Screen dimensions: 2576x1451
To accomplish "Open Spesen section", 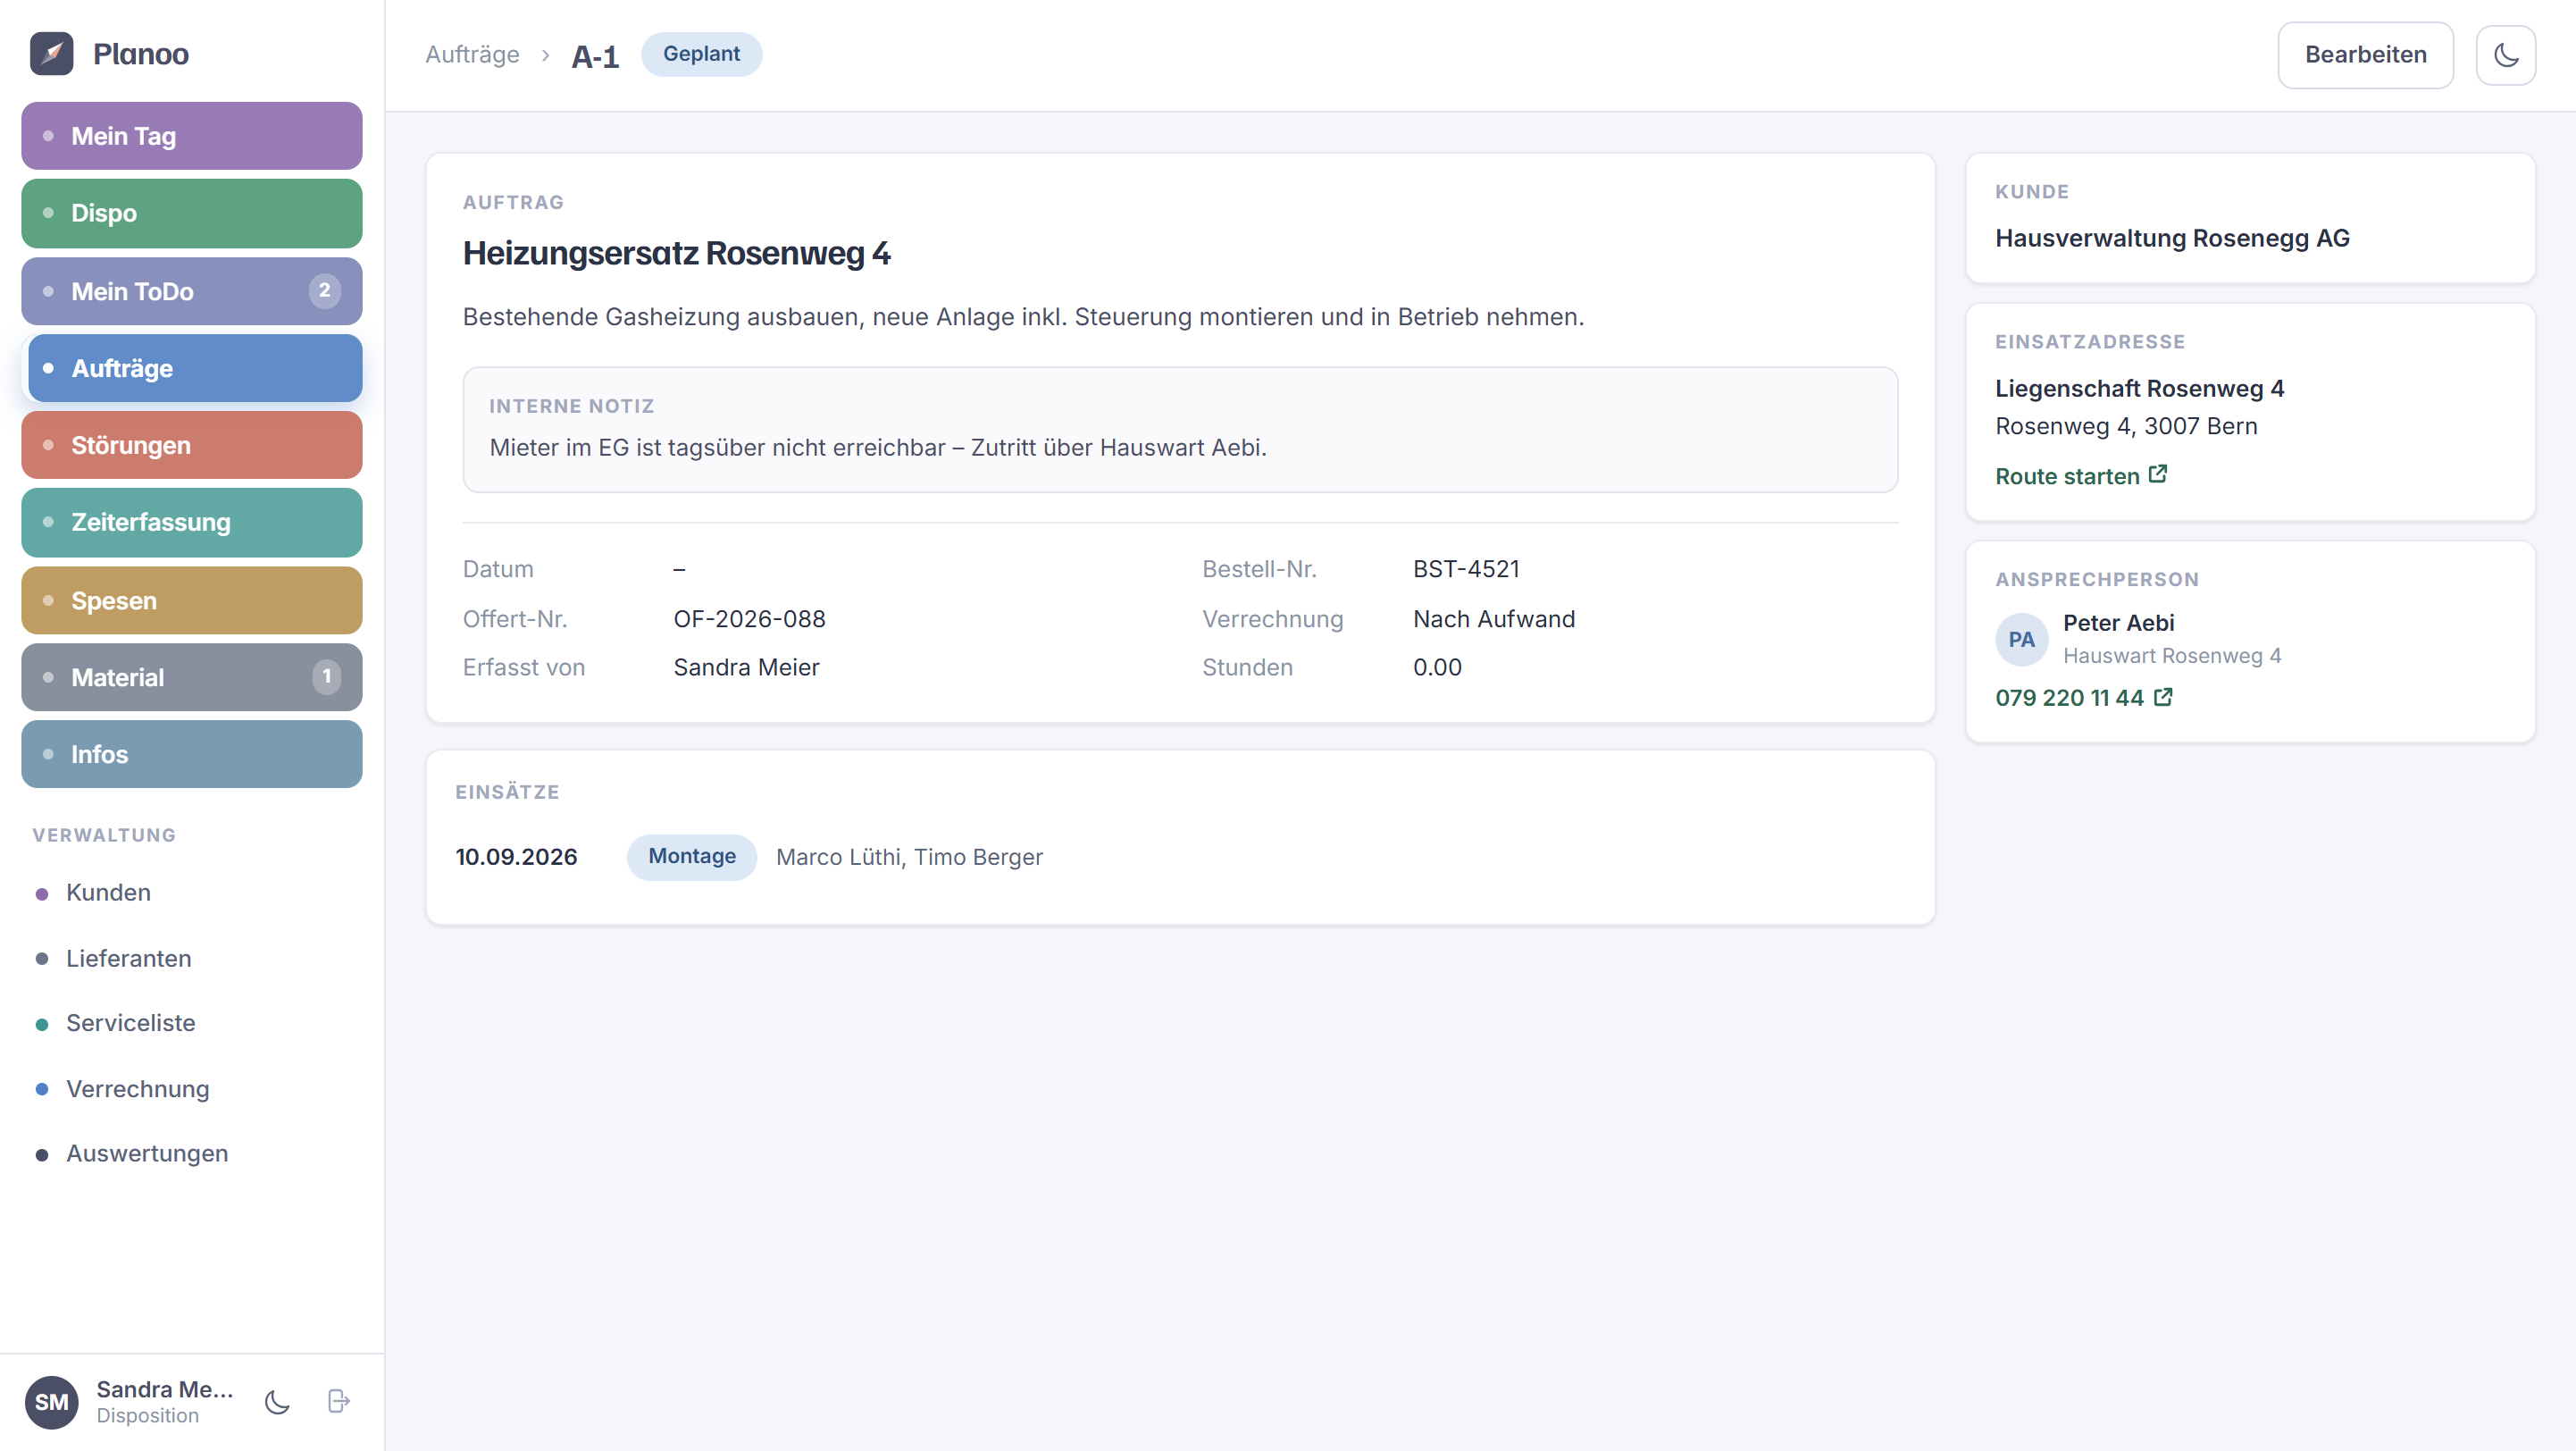I will pyautogui.click(x=192, y=600).
